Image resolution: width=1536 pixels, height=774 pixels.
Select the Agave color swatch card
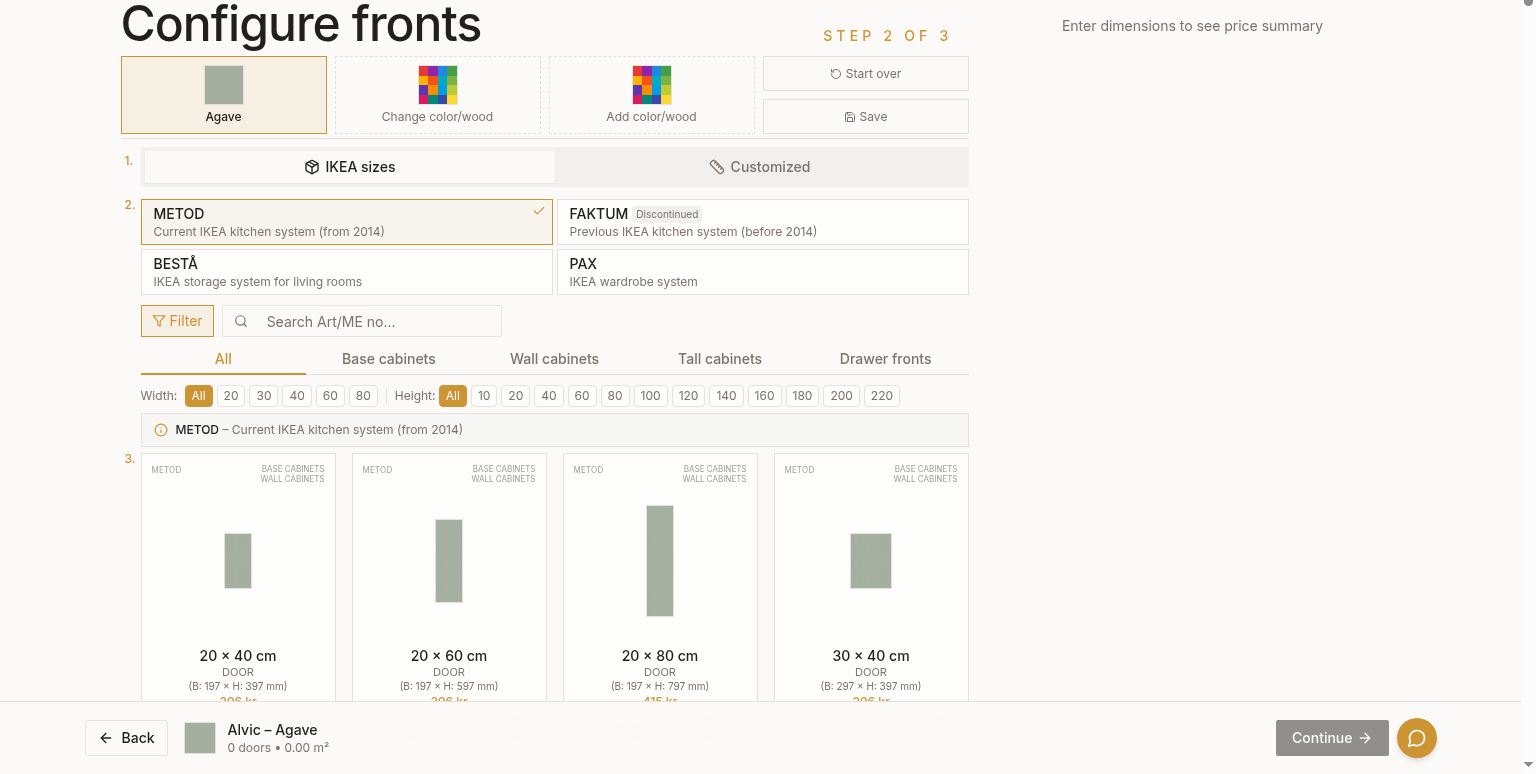(224, 95)
